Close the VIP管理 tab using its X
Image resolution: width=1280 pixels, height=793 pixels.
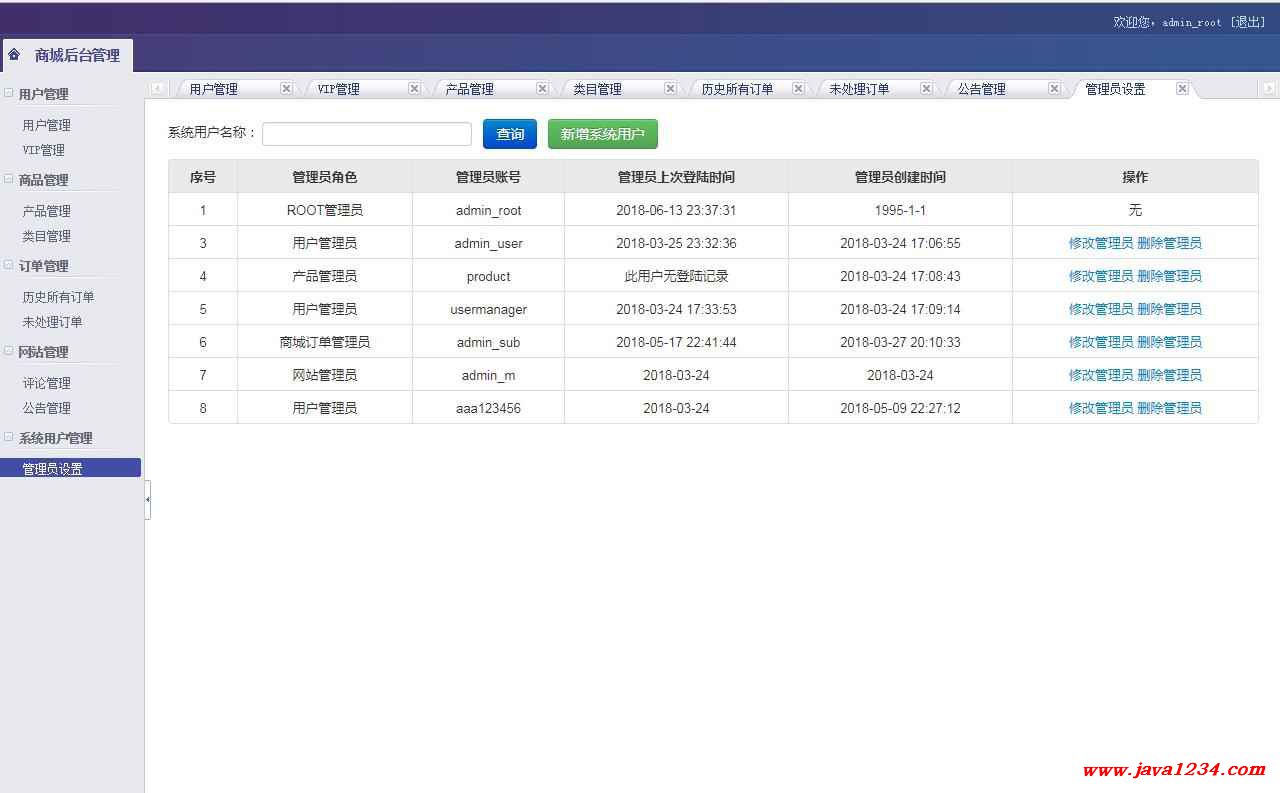tap(414, 89)
